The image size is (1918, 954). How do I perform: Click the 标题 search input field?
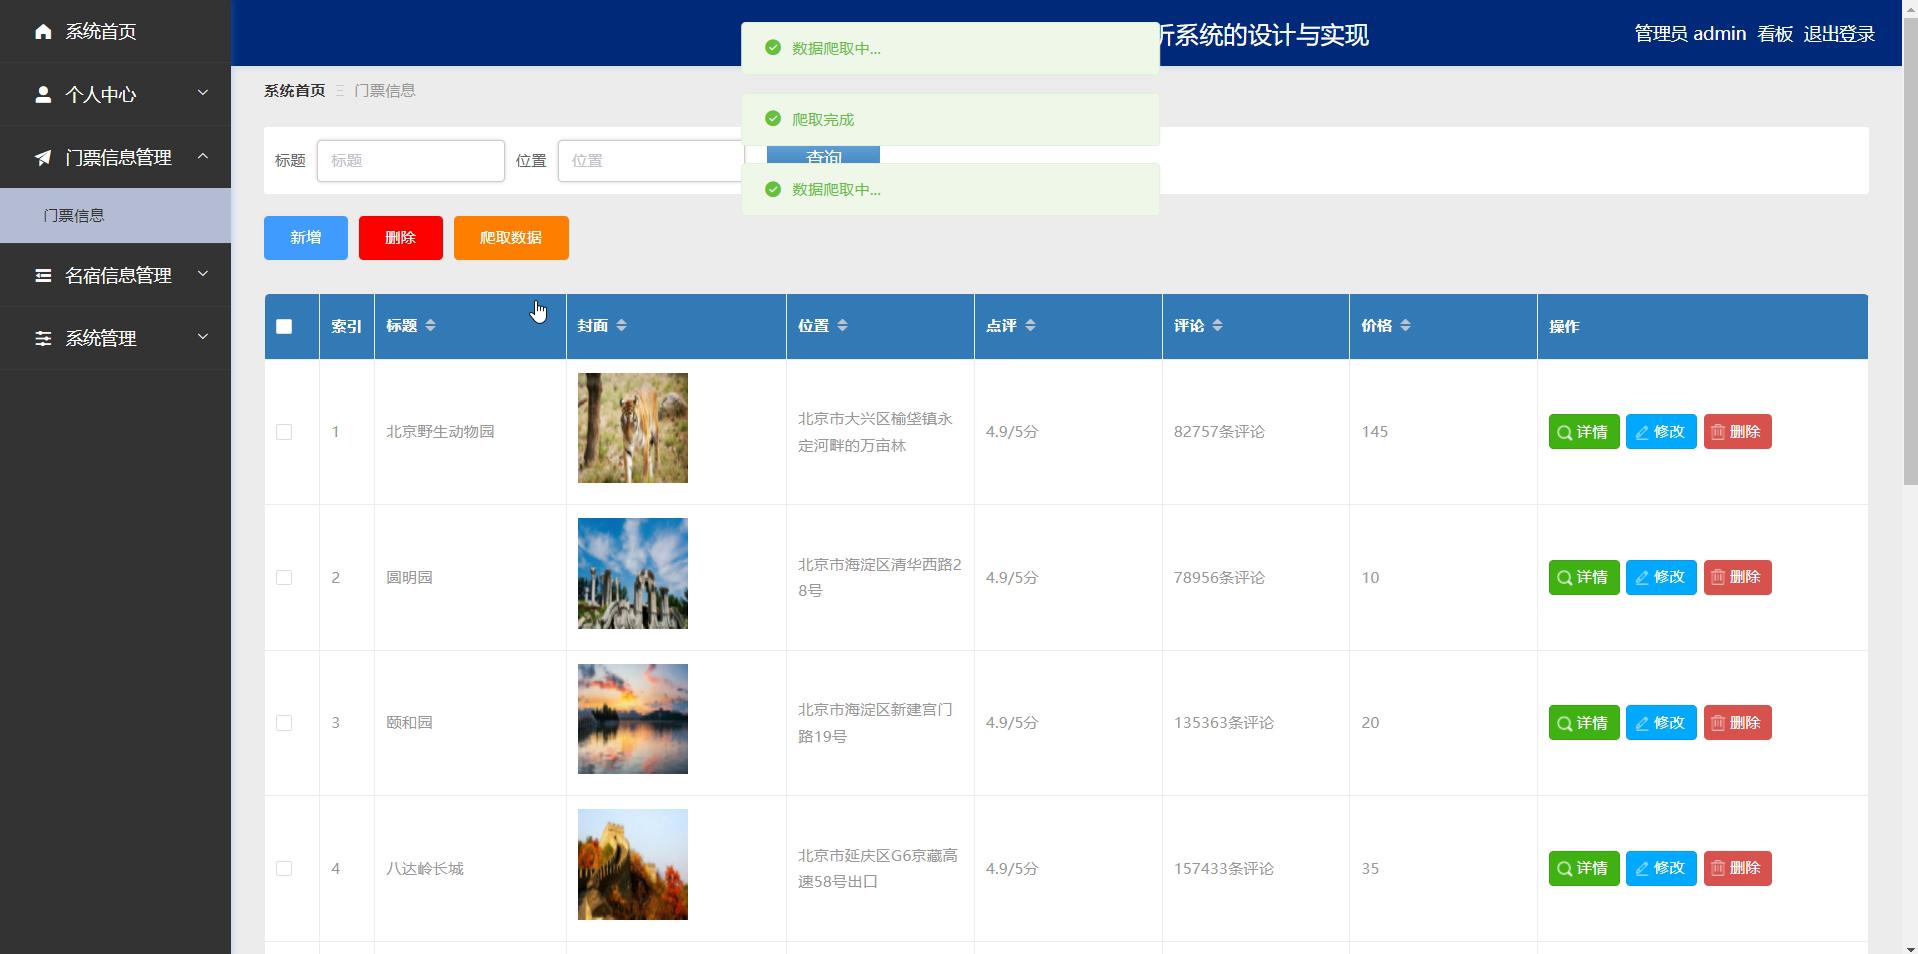click(x=410, y=160)
